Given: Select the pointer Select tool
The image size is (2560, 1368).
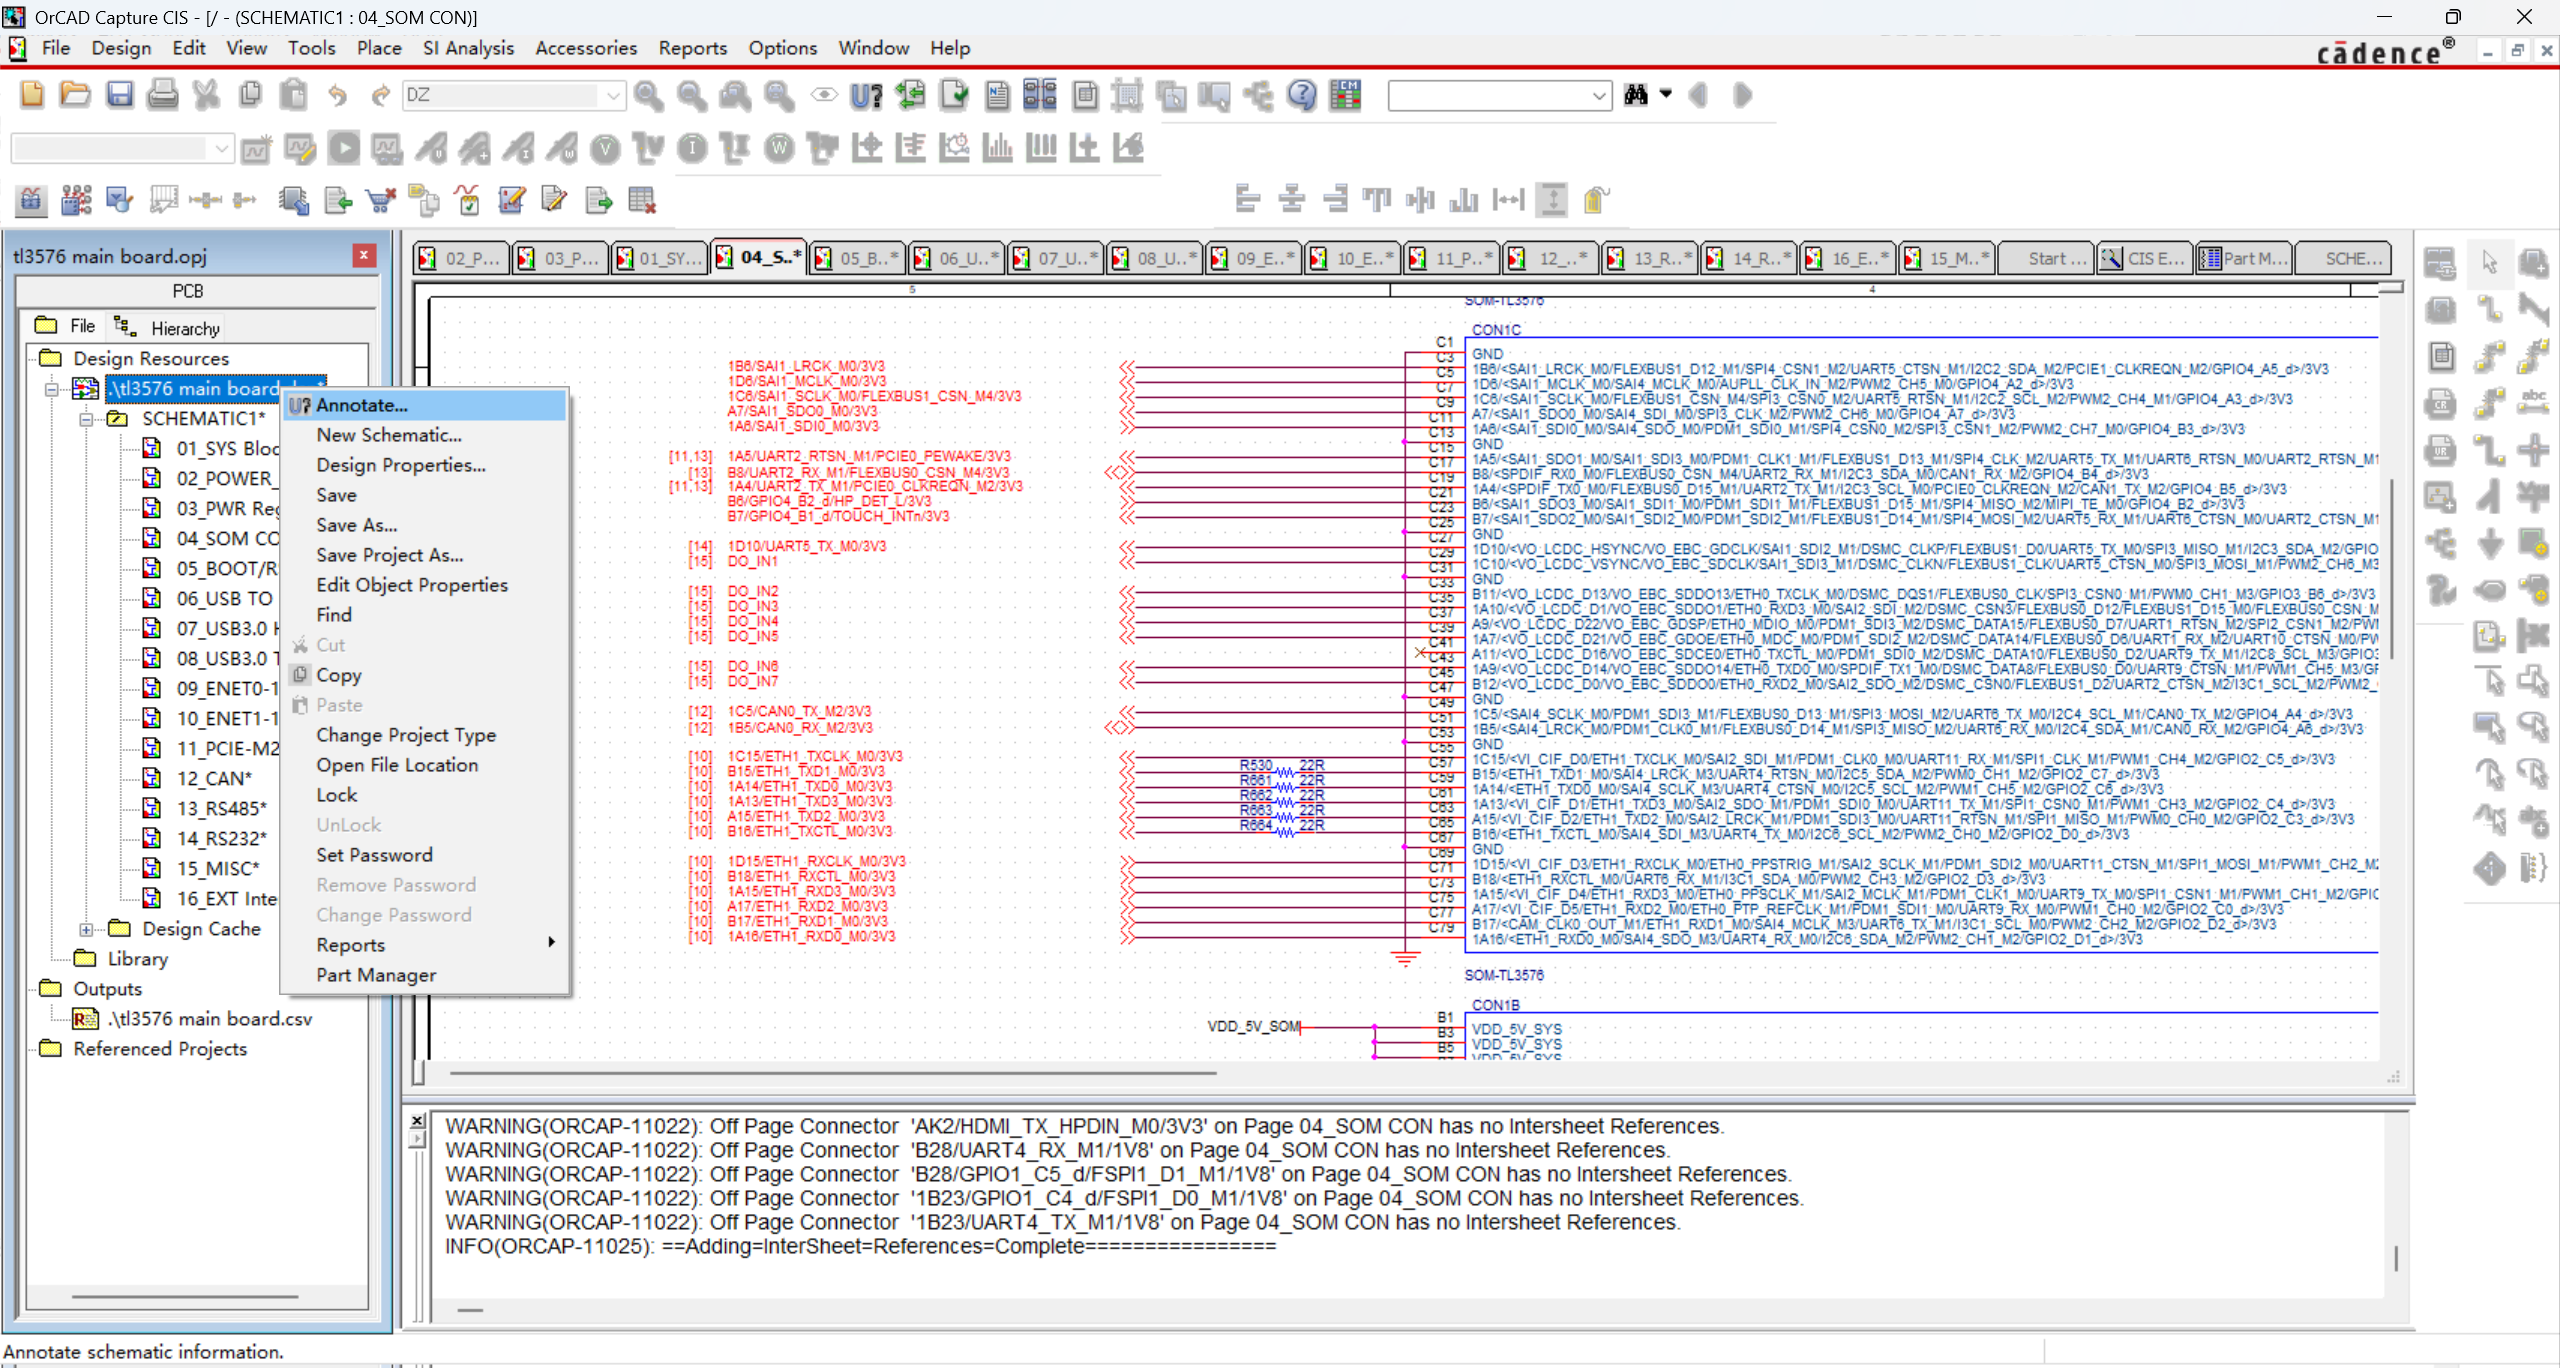Looking at the screenshot, I should pos(2489,263).
